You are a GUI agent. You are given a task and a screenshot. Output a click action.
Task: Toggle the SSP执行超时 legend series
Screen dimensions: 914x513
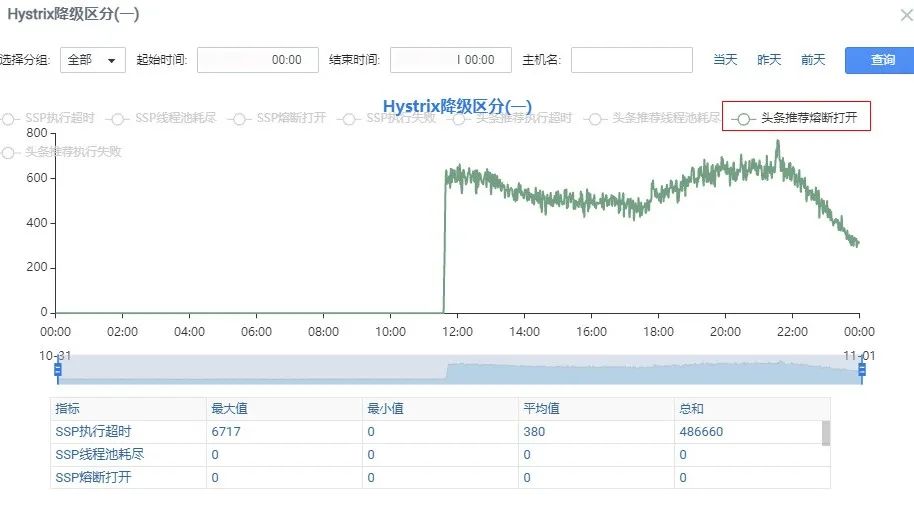pos(48,118)
